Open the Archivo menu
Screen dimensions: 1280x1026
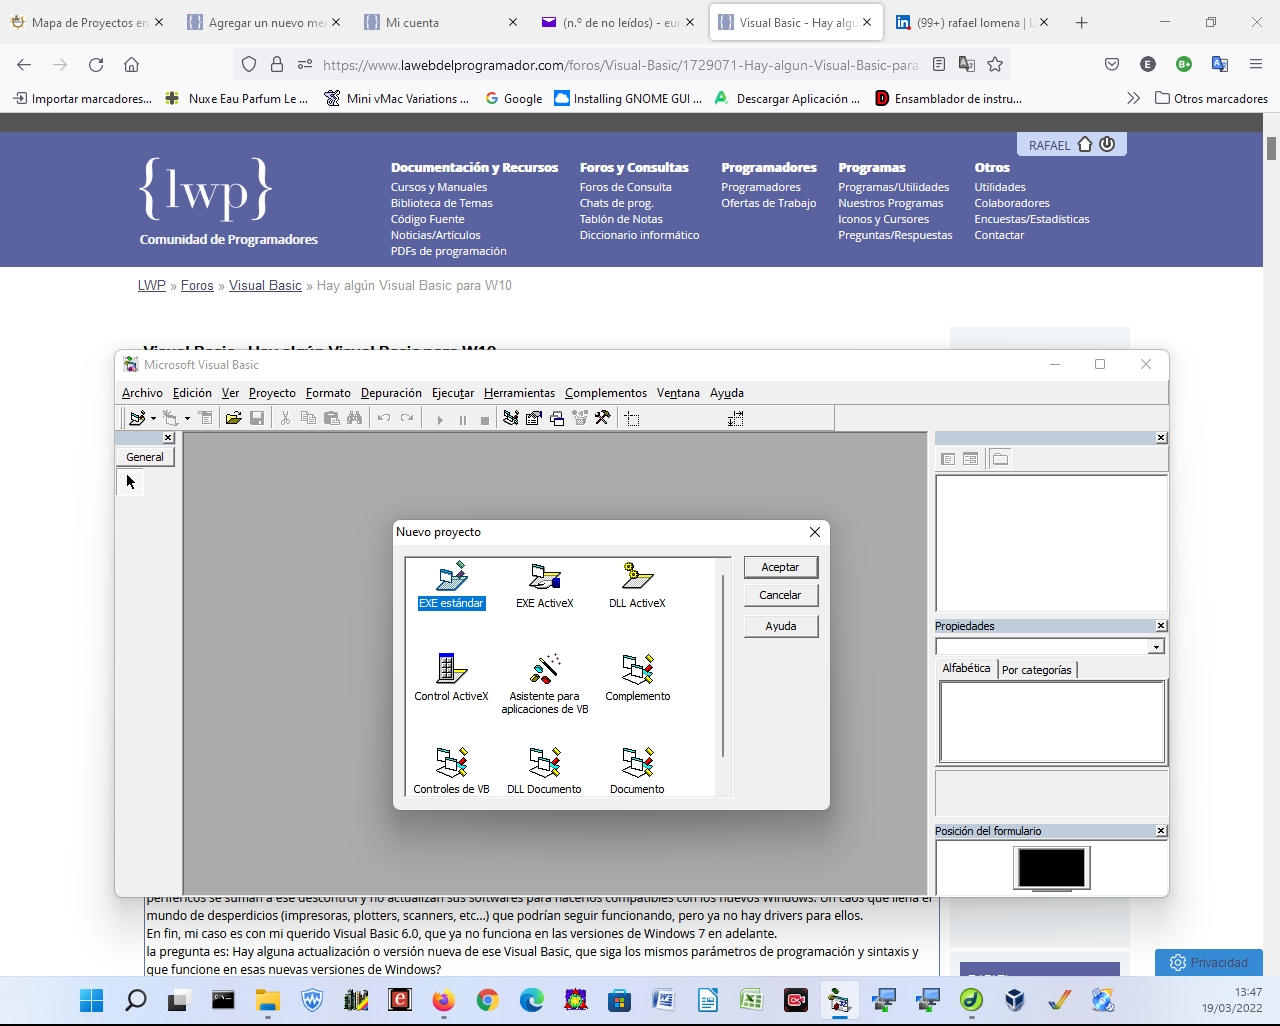pos(142,393)
